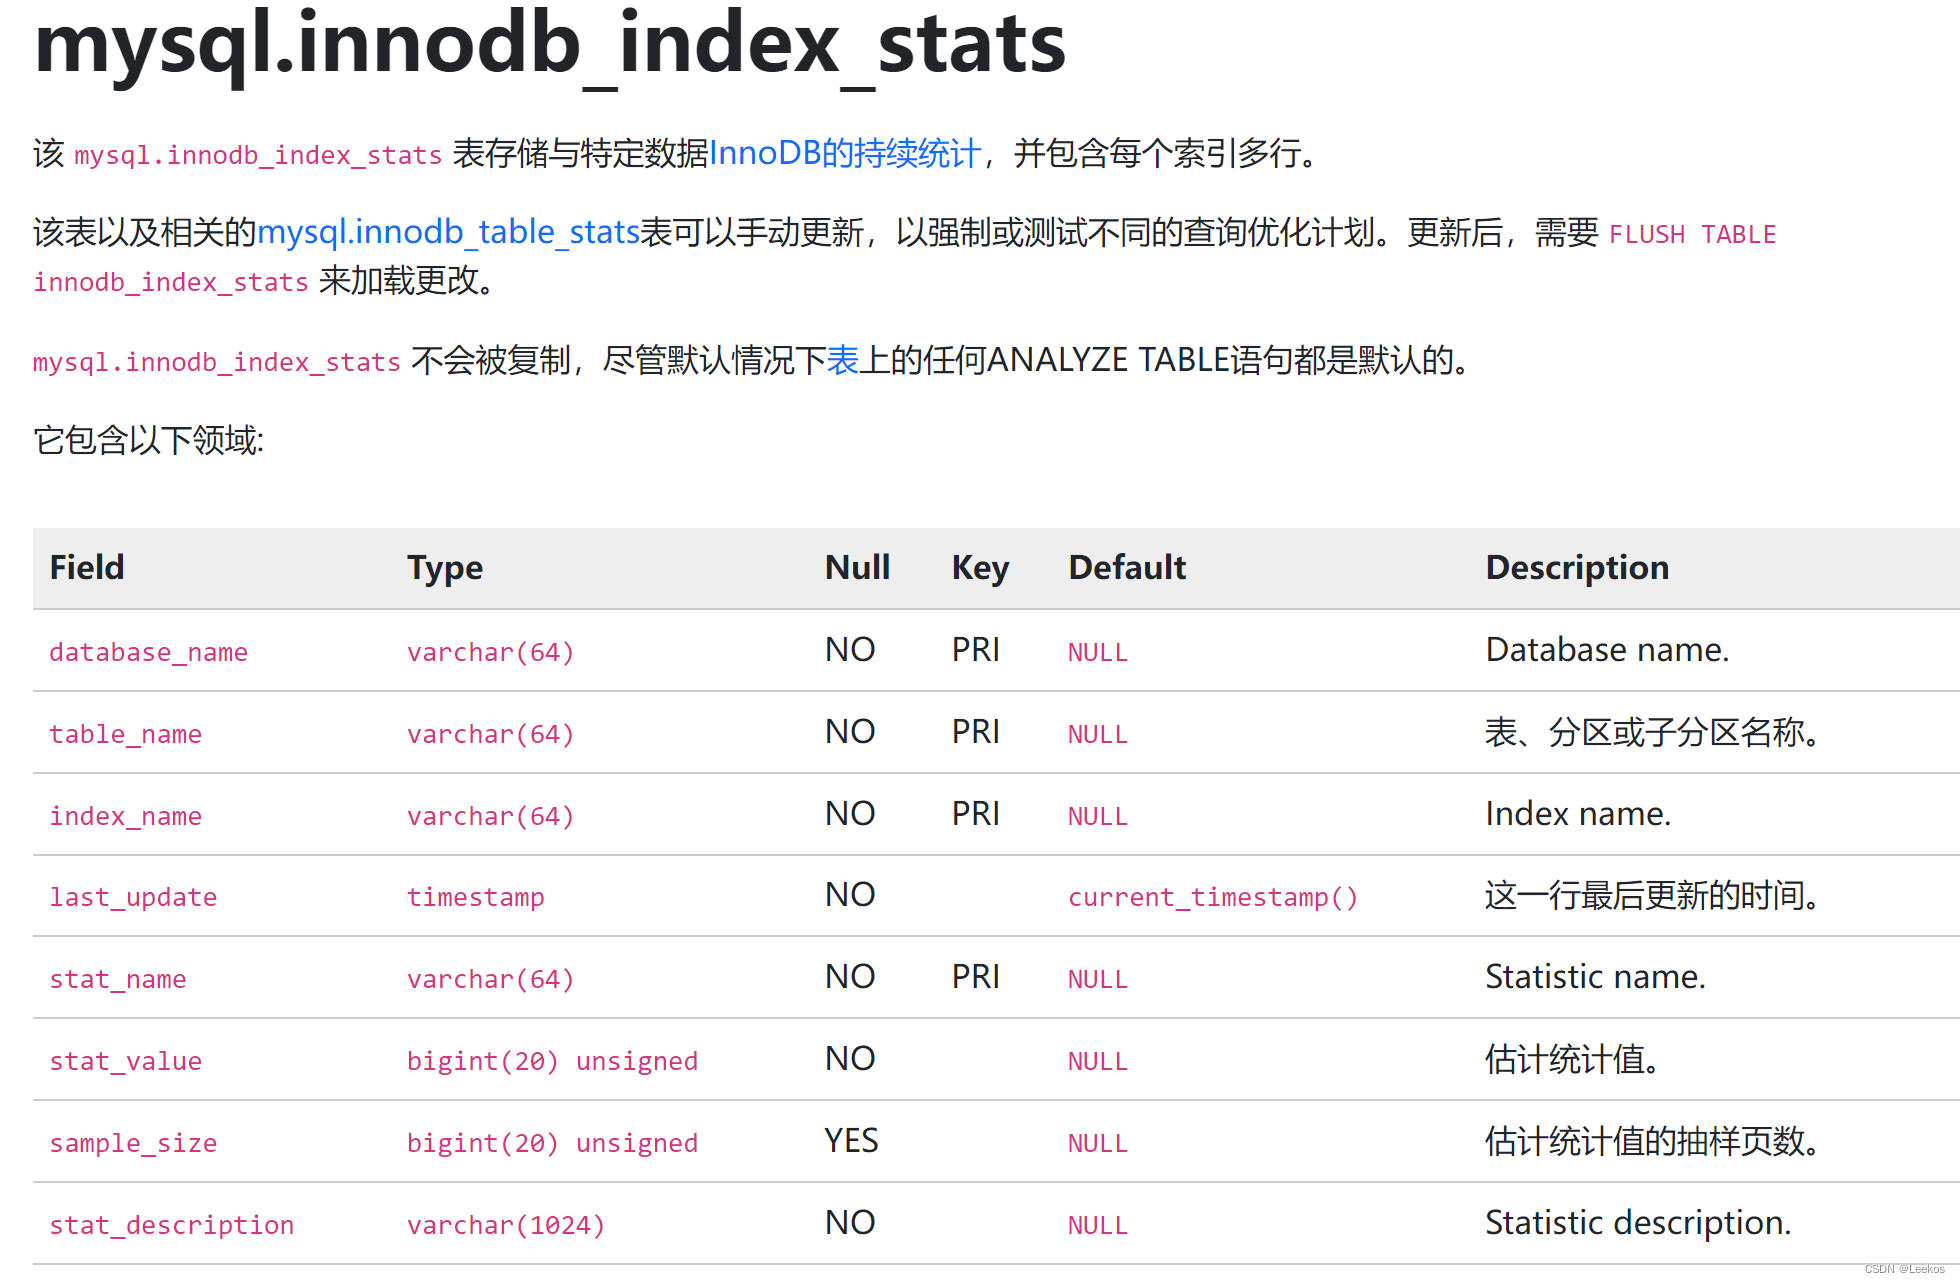This screenshot has width=1960, height=1283.
Task: Click the current_timestamp() default value
Action: point(1212,897)
